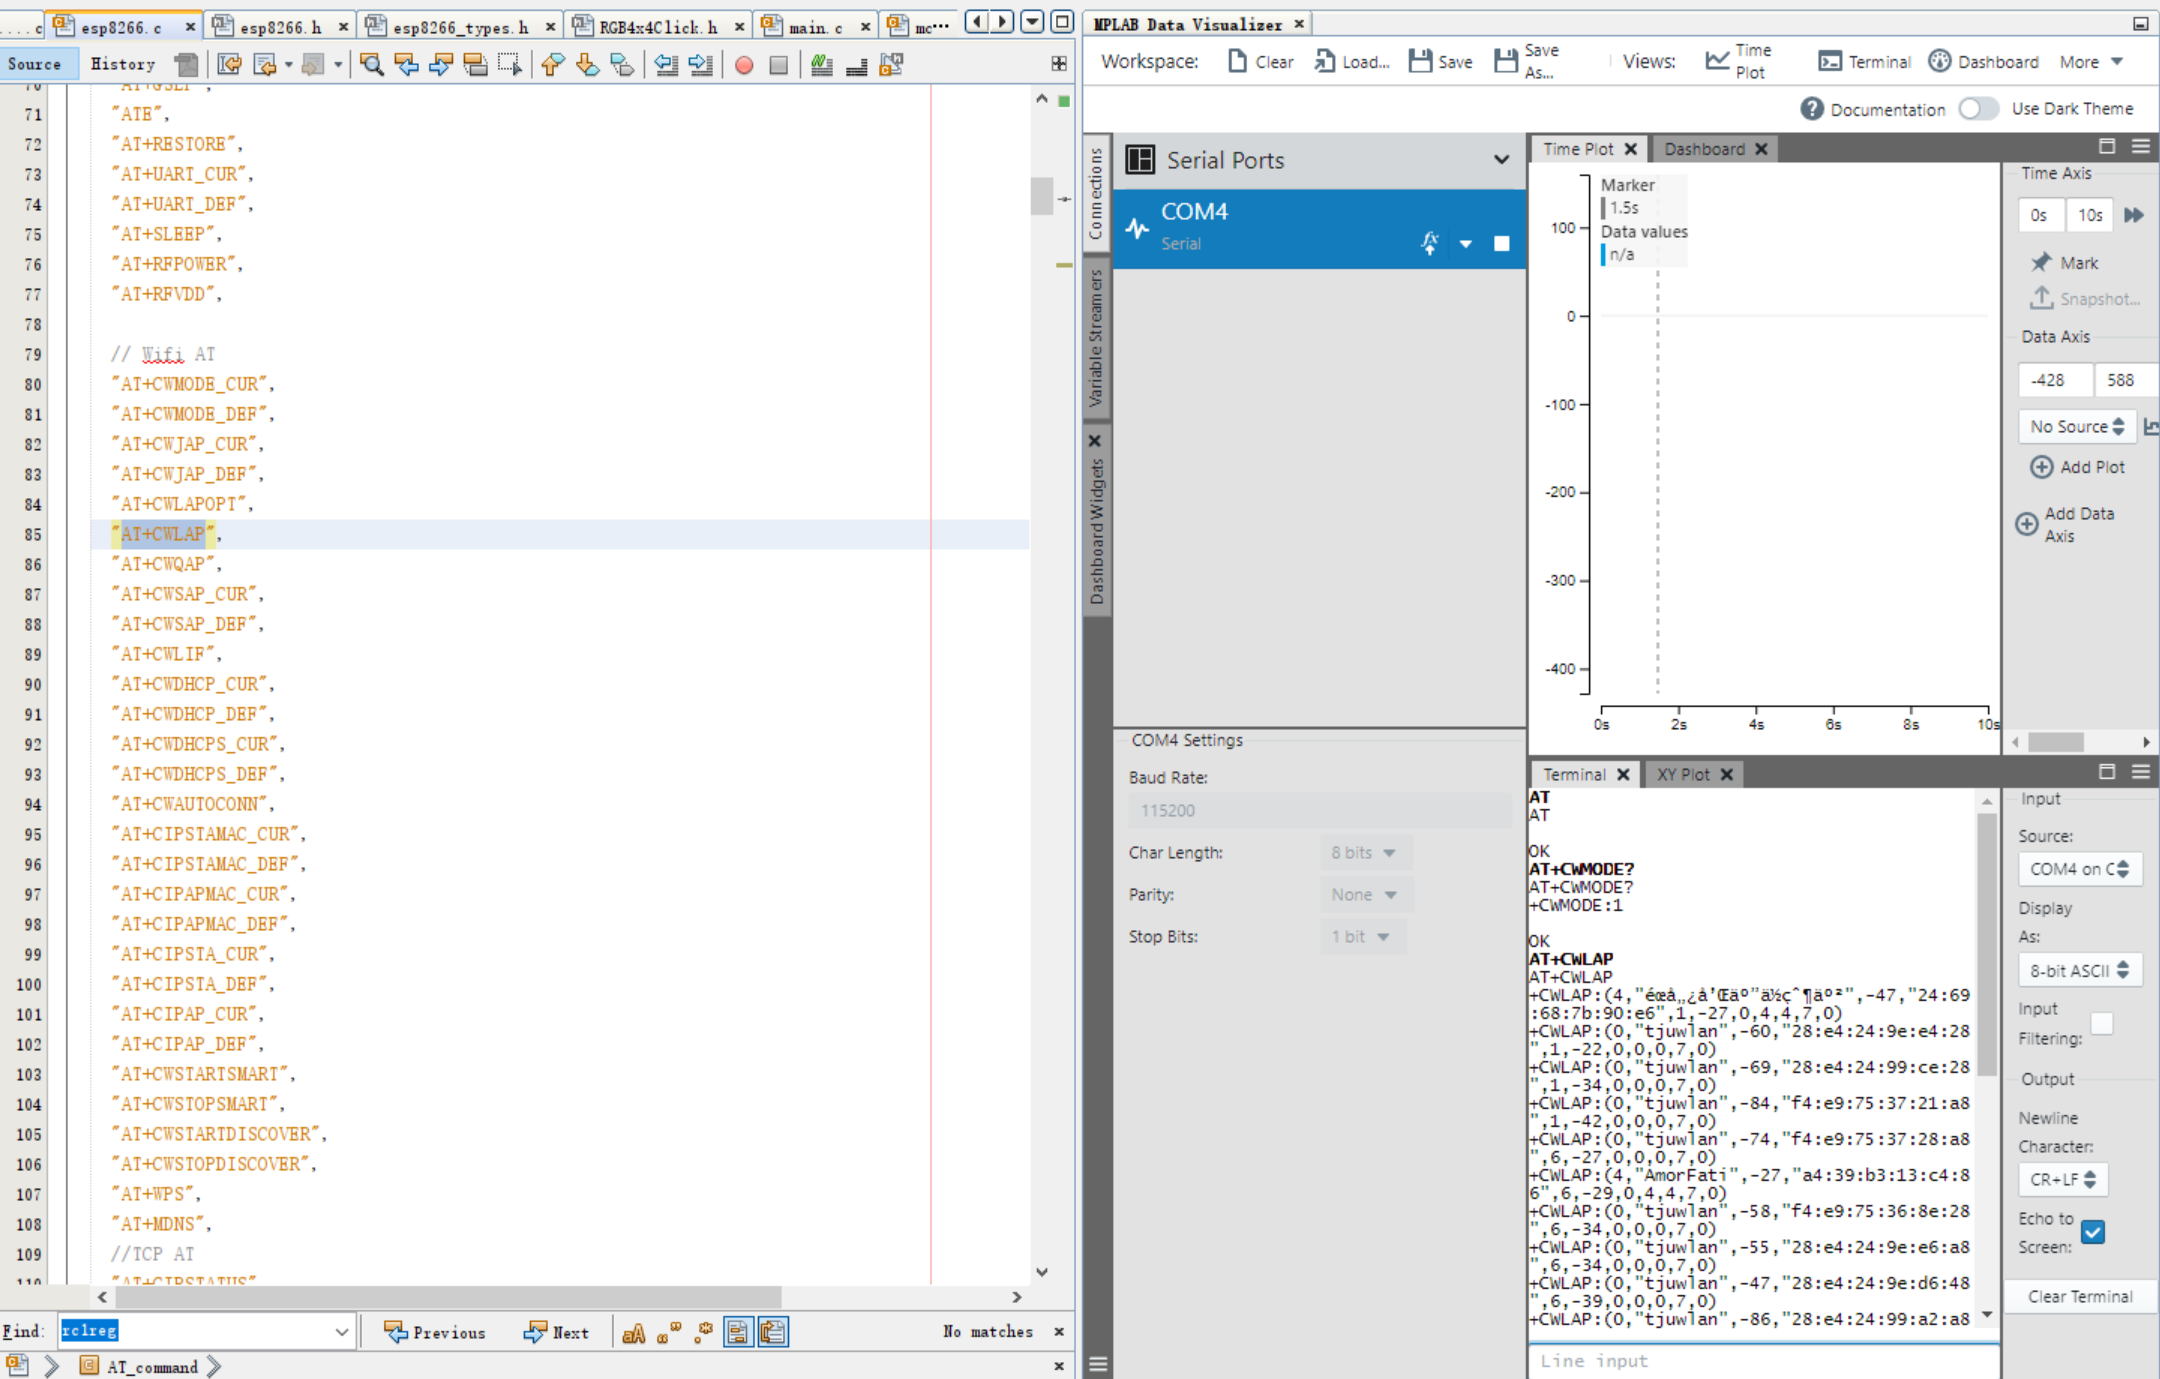Switch to main.c editor tab
This screenshot has height=1379, width=2160.
coord(814,26)
